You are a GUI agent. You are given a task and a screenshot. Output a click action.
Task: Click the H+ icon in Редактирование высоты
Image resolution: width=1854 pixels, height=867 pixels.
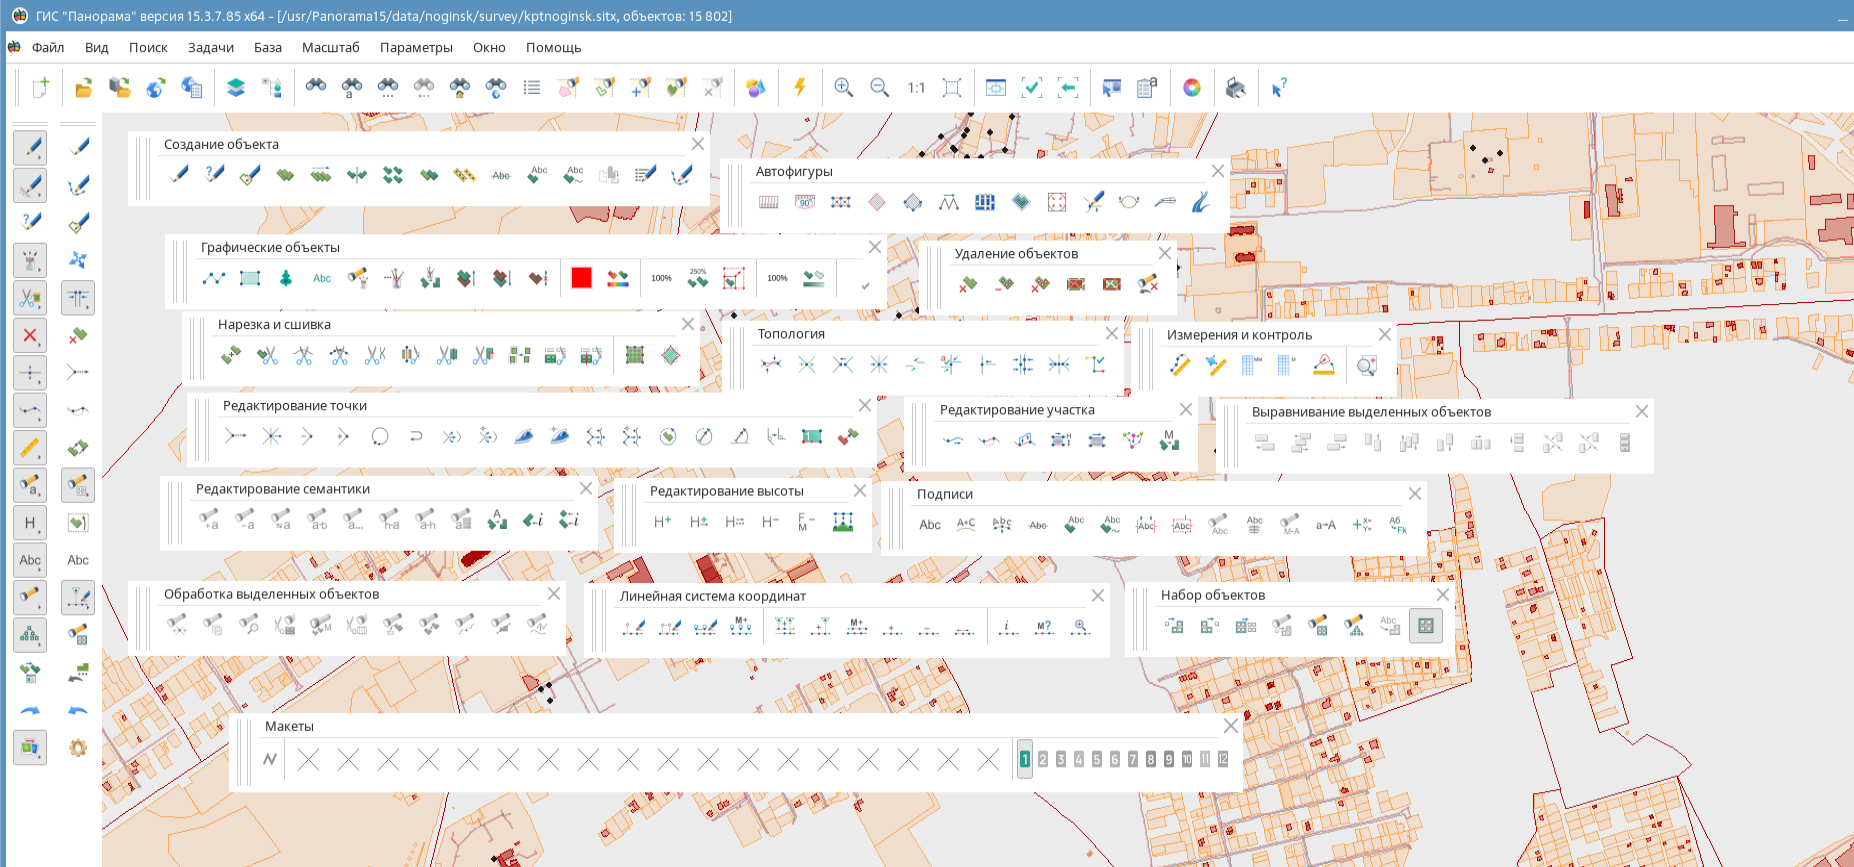662,522
